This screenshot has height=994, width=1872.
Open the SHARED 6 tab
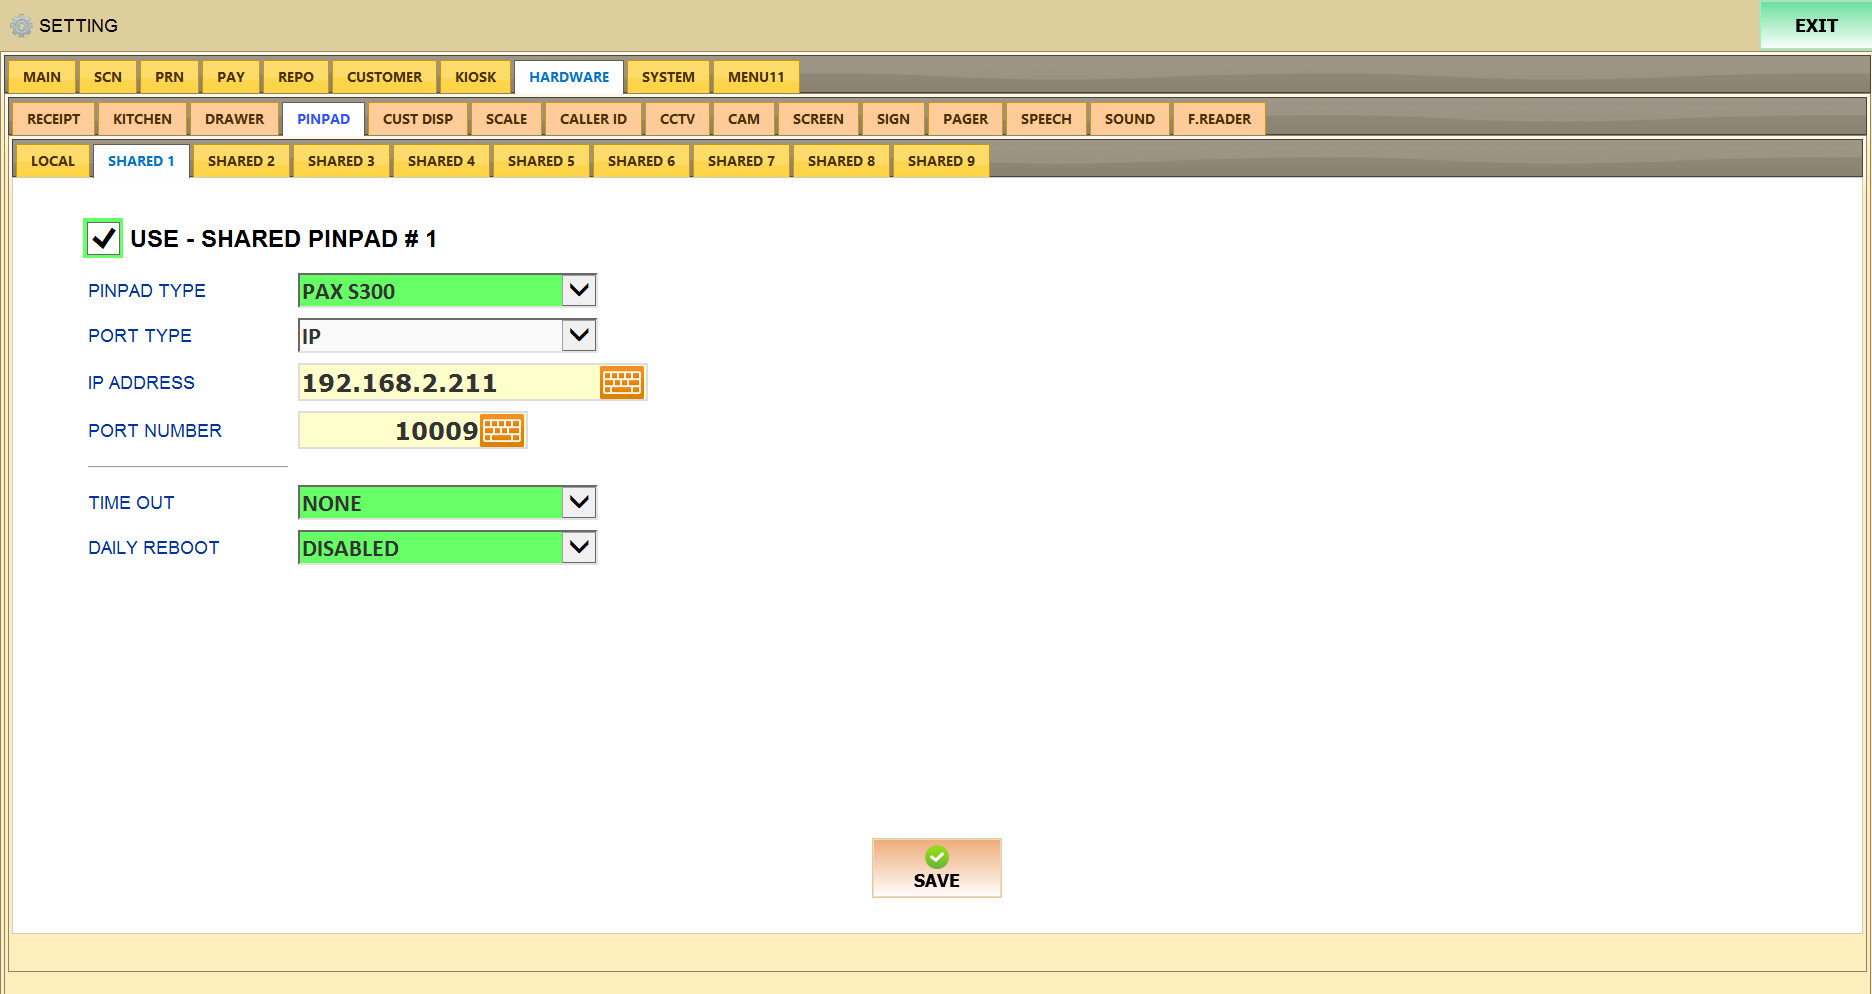[x=641, y=161]
